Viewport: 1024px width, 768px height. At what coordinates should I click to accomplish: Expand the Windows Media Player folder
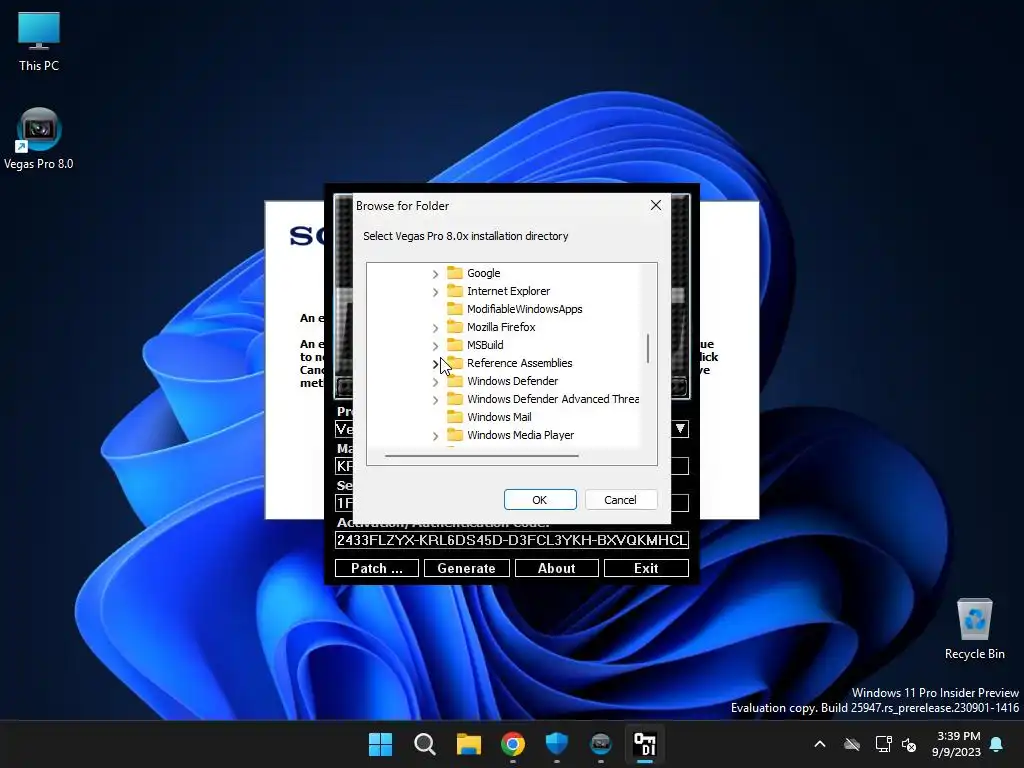click(436, 436)
